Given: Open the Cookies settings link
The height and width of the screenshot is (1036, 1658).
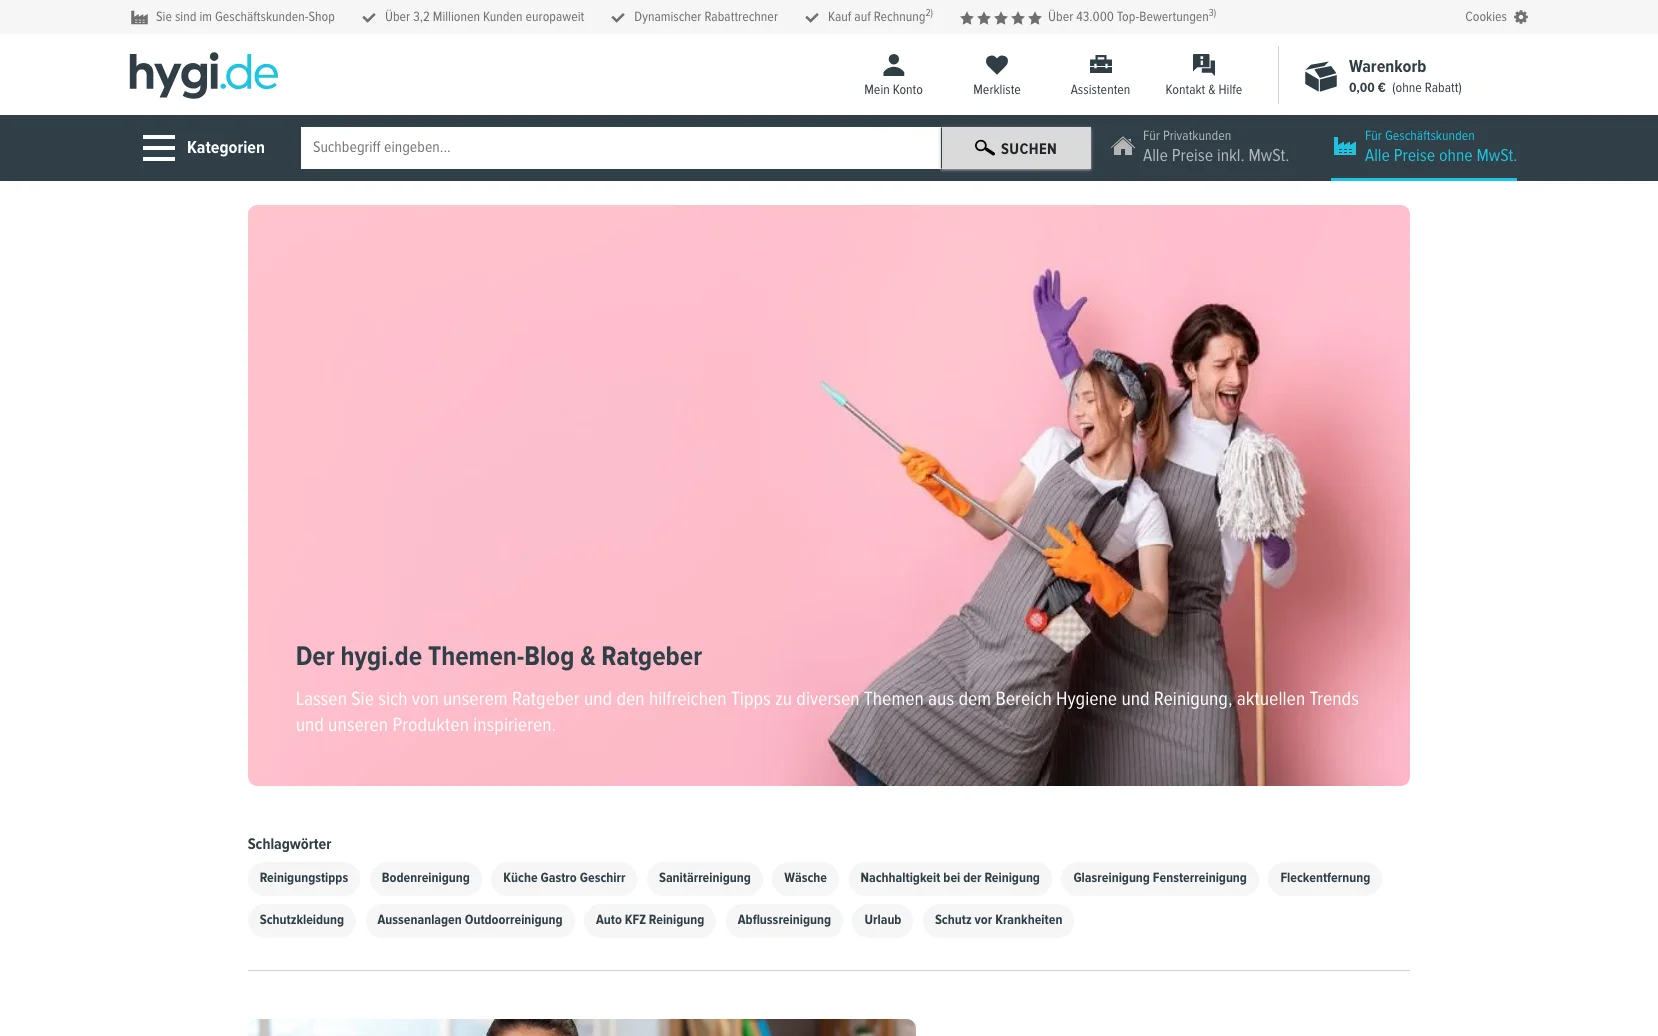Looking at the screenshot, I should pyautogui.click(x=1486, y=17).
